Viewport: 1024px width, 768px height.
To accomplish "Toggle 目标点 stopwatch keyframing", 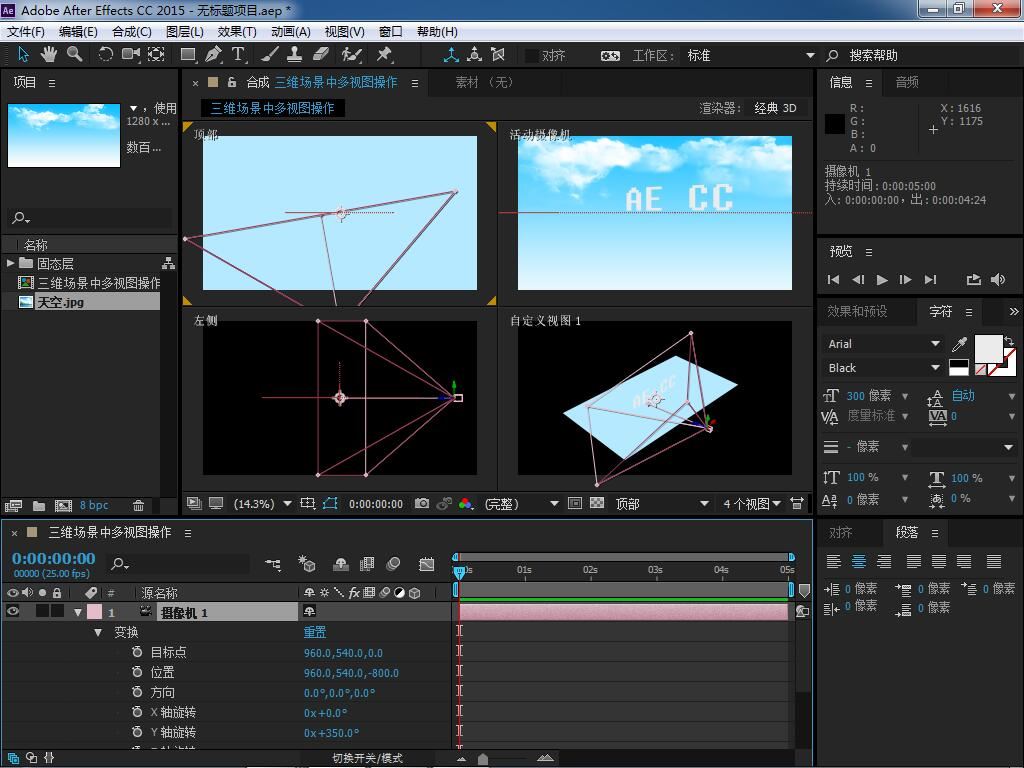I will point(137,652).
